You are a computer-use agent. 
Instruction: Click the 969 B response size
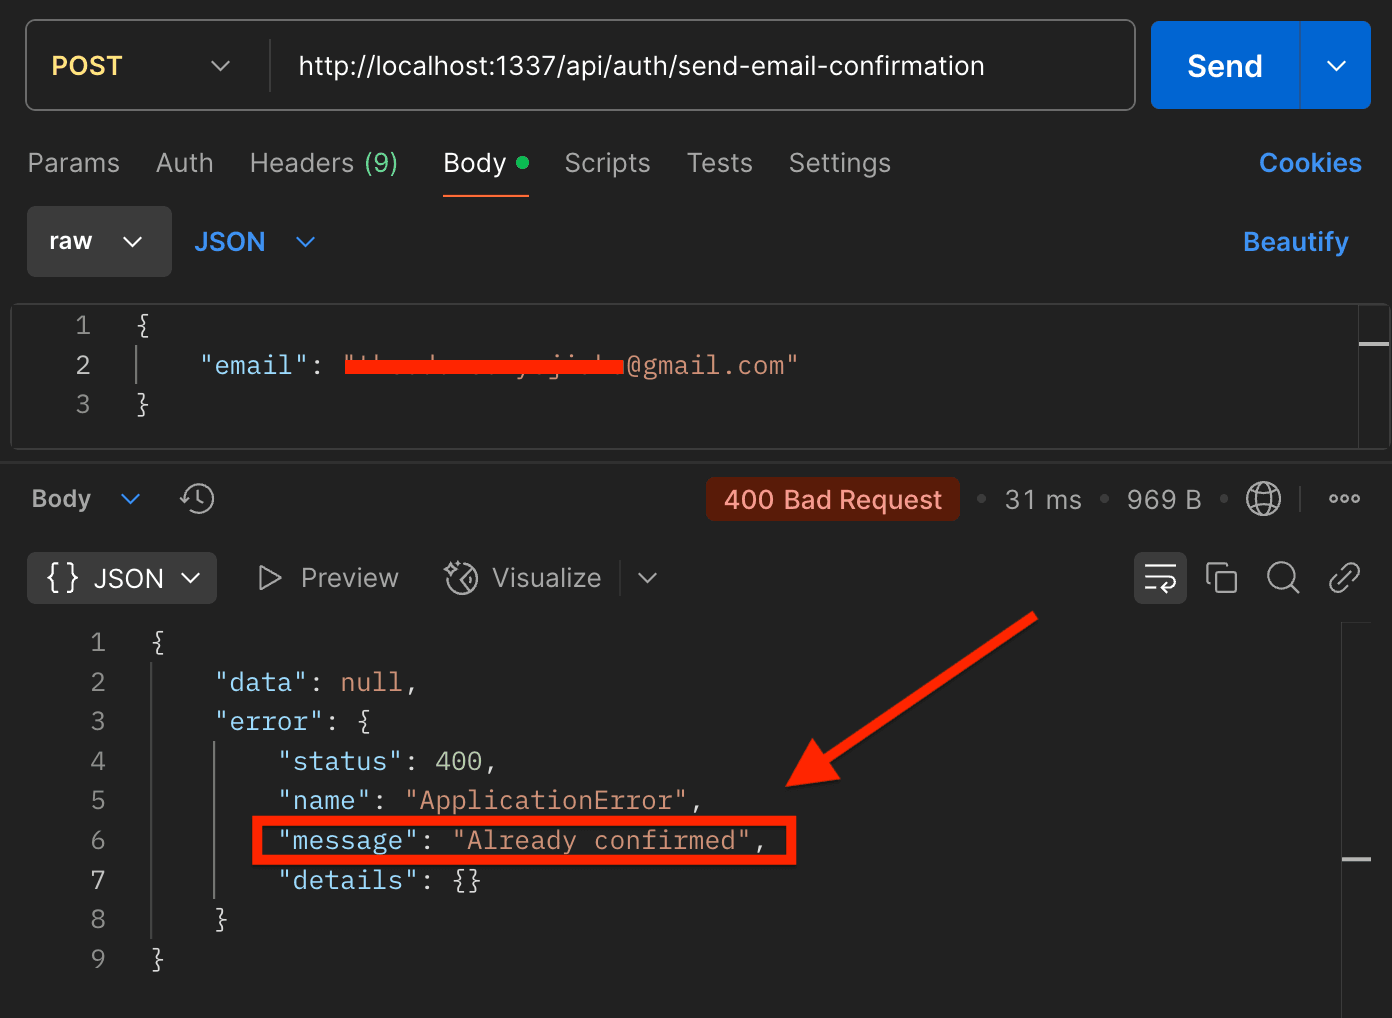pyautogui.click(x=1164, y=499)
